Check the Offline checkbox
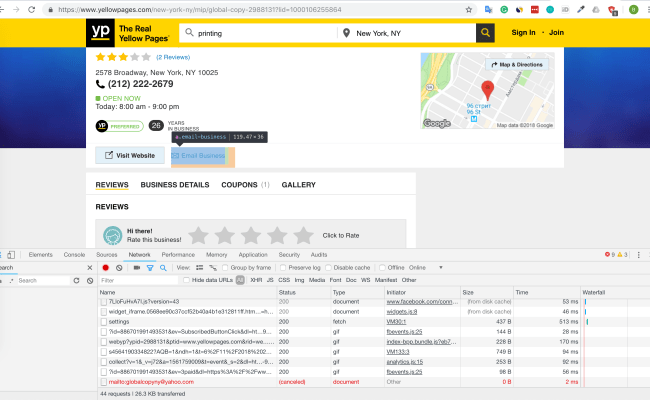 [382, 268]
